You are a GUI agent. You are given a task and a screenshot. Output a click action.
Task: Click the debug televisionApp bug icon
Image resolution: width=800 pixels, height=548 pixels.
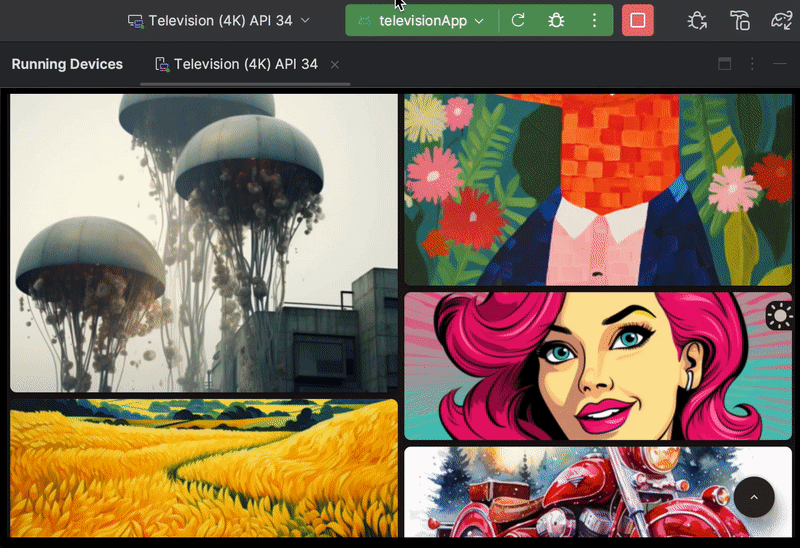click(x=556, y=20)
